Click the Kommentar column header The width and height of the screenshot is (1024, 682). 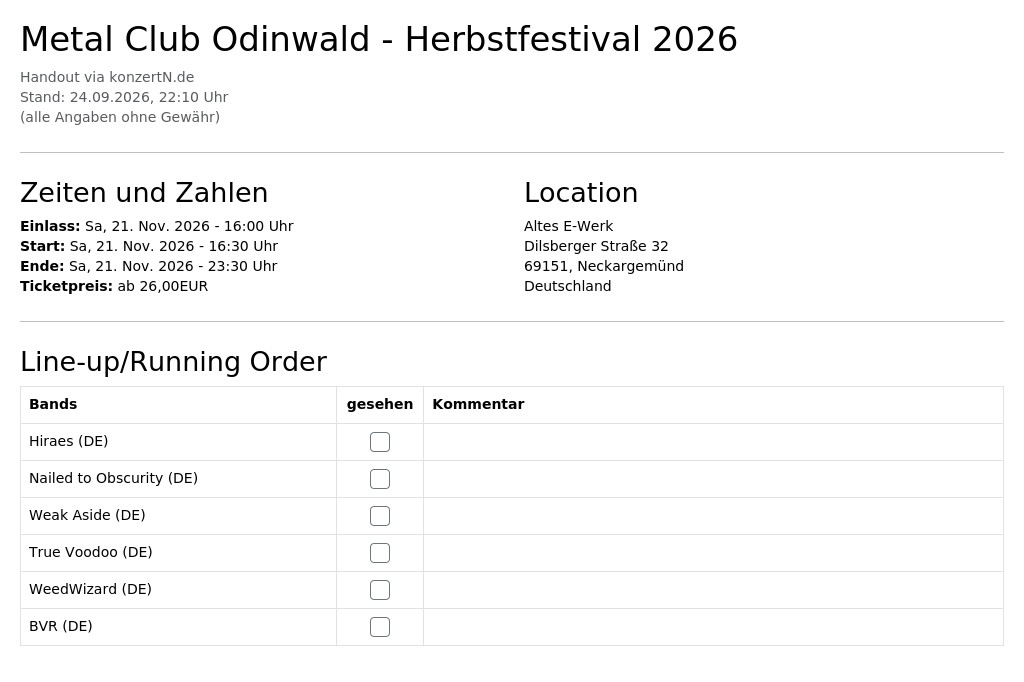click(x=478, y=404)
